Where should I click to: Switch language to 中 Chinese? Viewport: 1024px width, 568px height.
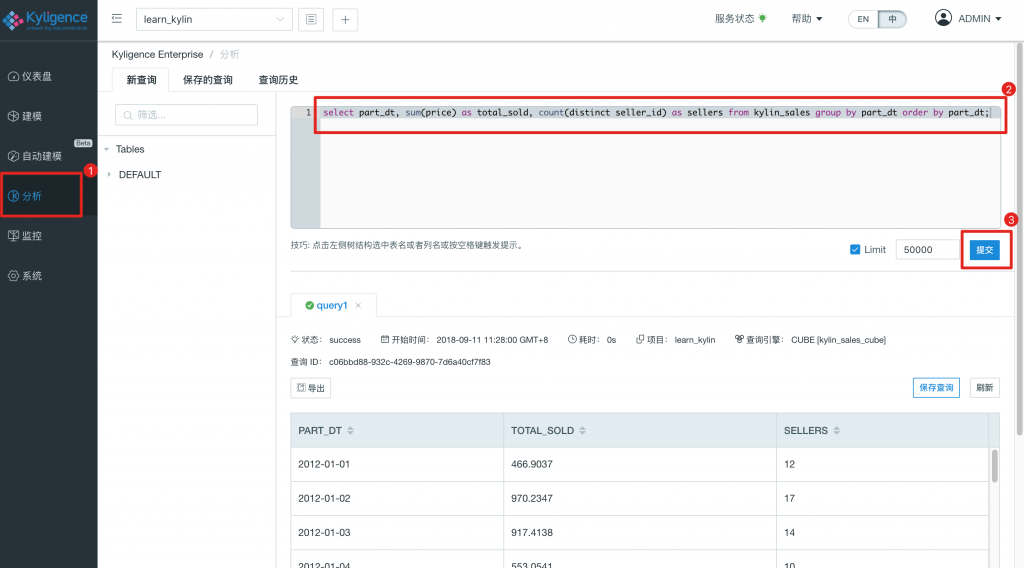[892, 19]
